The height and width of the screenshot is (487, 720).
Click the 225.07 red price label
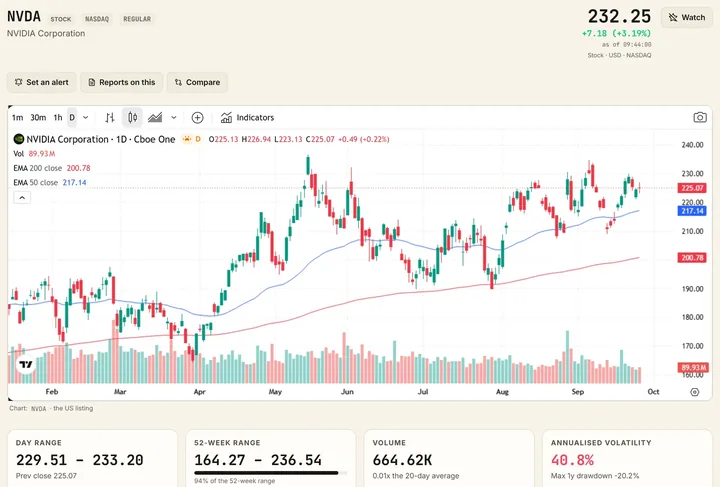pos(692,188)
